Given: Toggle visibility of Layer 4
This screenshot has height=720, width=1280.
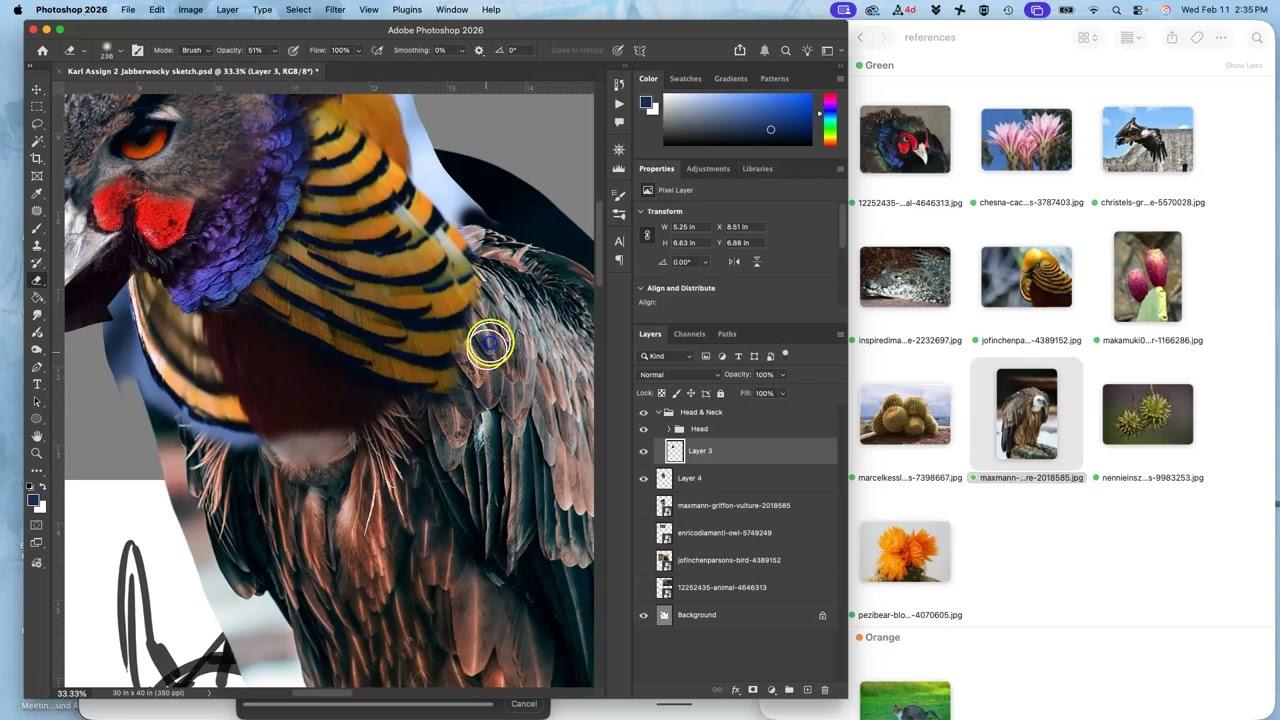Looking at the screenshot, I should tap(643, 478).
